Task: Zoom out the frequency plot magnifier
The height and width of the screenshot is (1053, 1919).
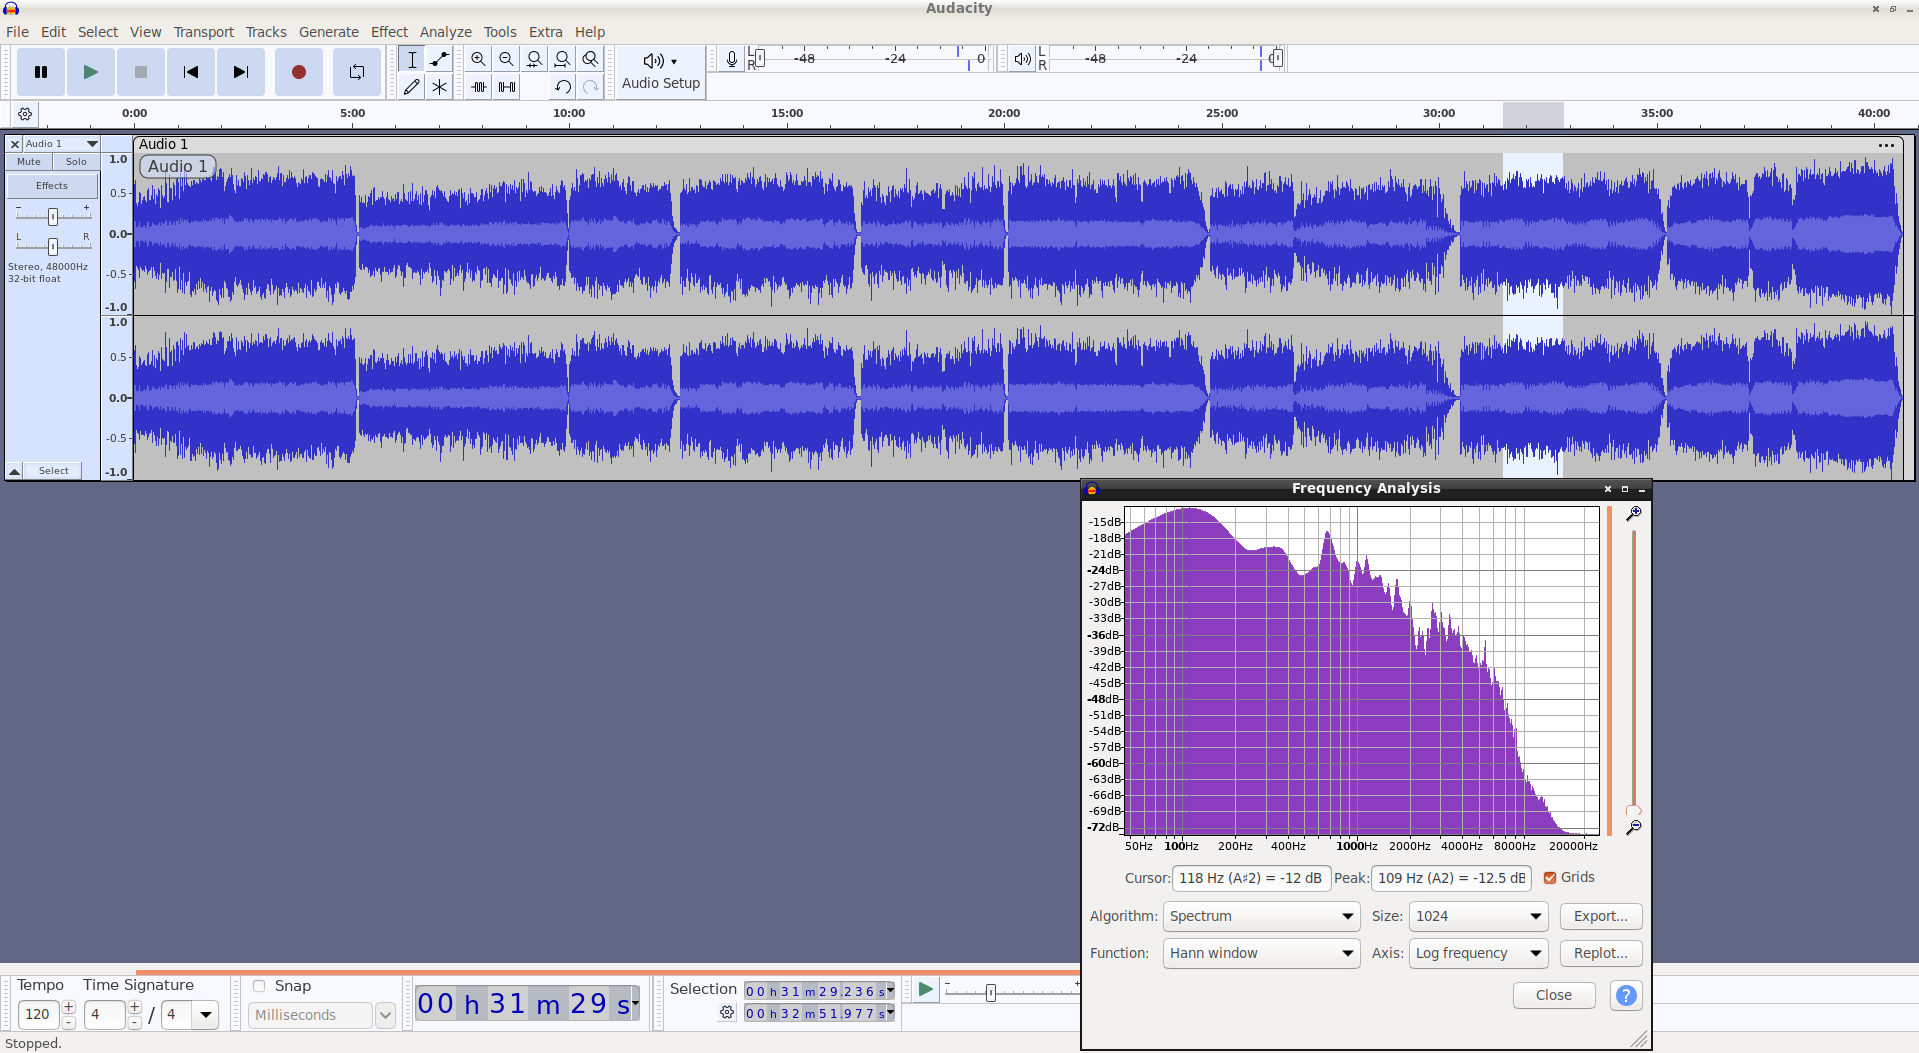Action: 1633,828
